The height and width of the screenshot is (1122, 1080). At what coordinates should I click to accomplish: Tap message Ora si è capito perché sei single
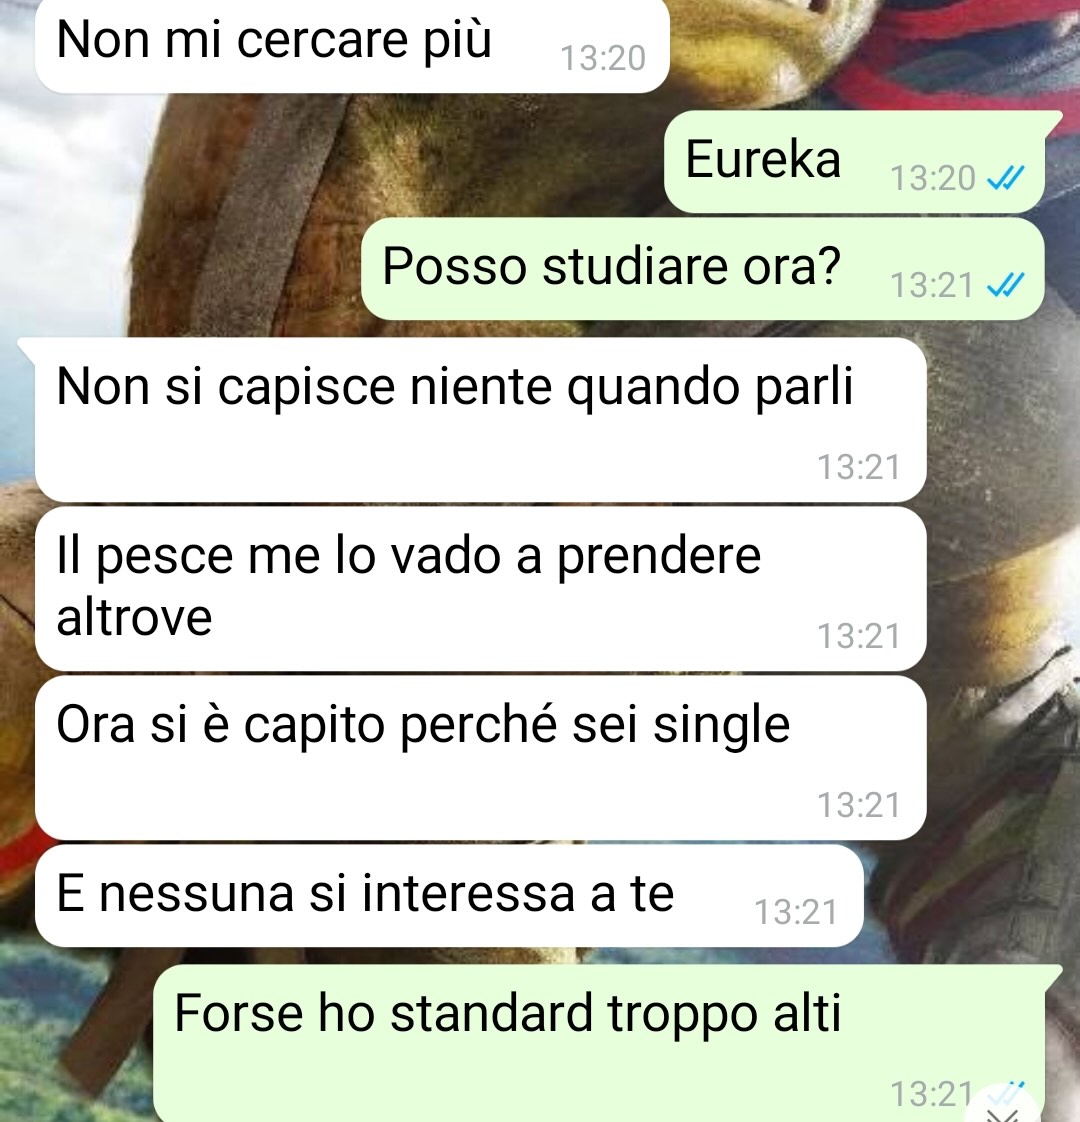point(481,758)
